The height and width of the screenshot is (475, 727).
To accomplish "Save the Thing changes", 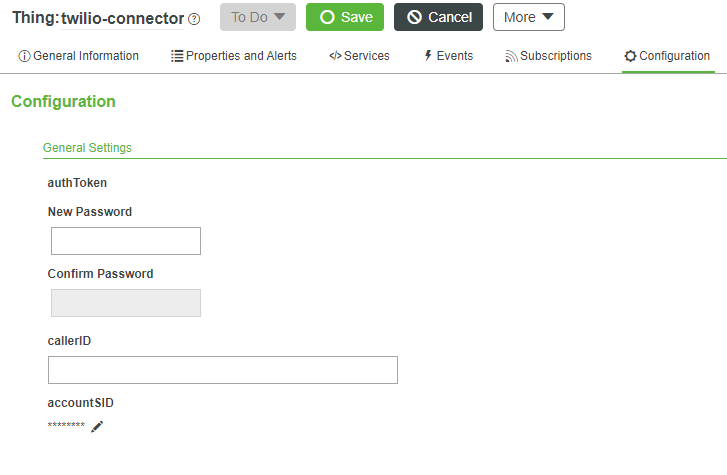I will (x=344, y=17).
